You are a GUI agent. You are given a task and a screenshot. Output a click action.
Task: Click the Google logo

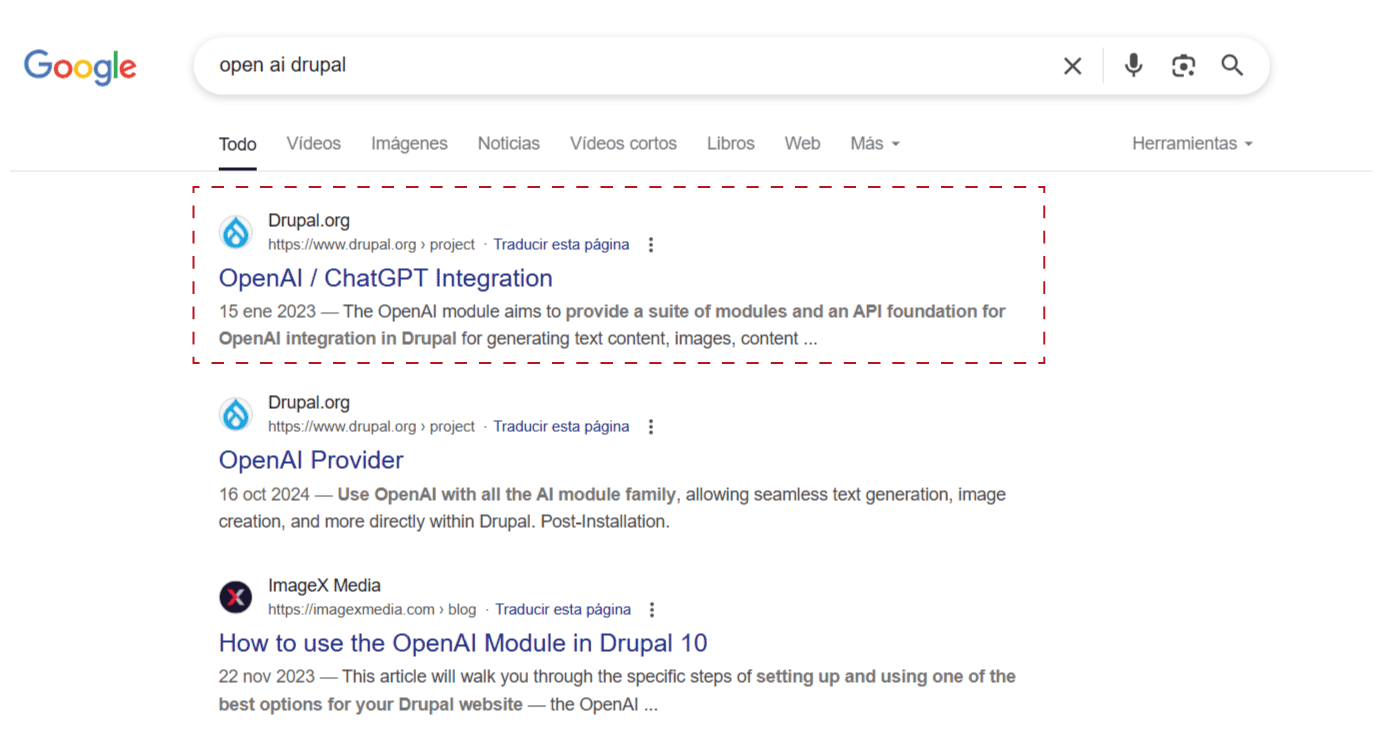click(80, 67)
